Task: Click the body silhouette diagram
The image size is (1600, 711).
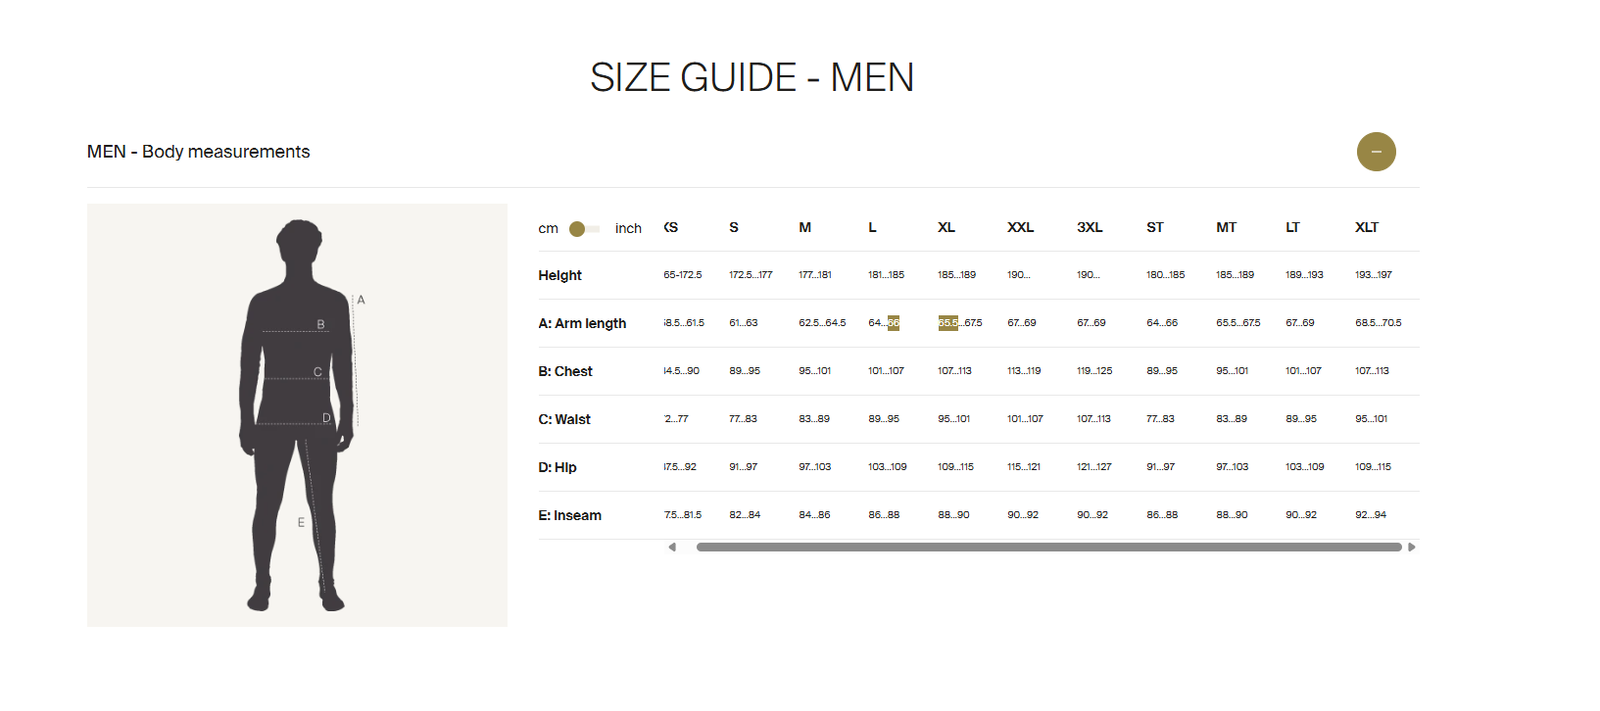Action: pyautogui.click(x=297, y=415)
